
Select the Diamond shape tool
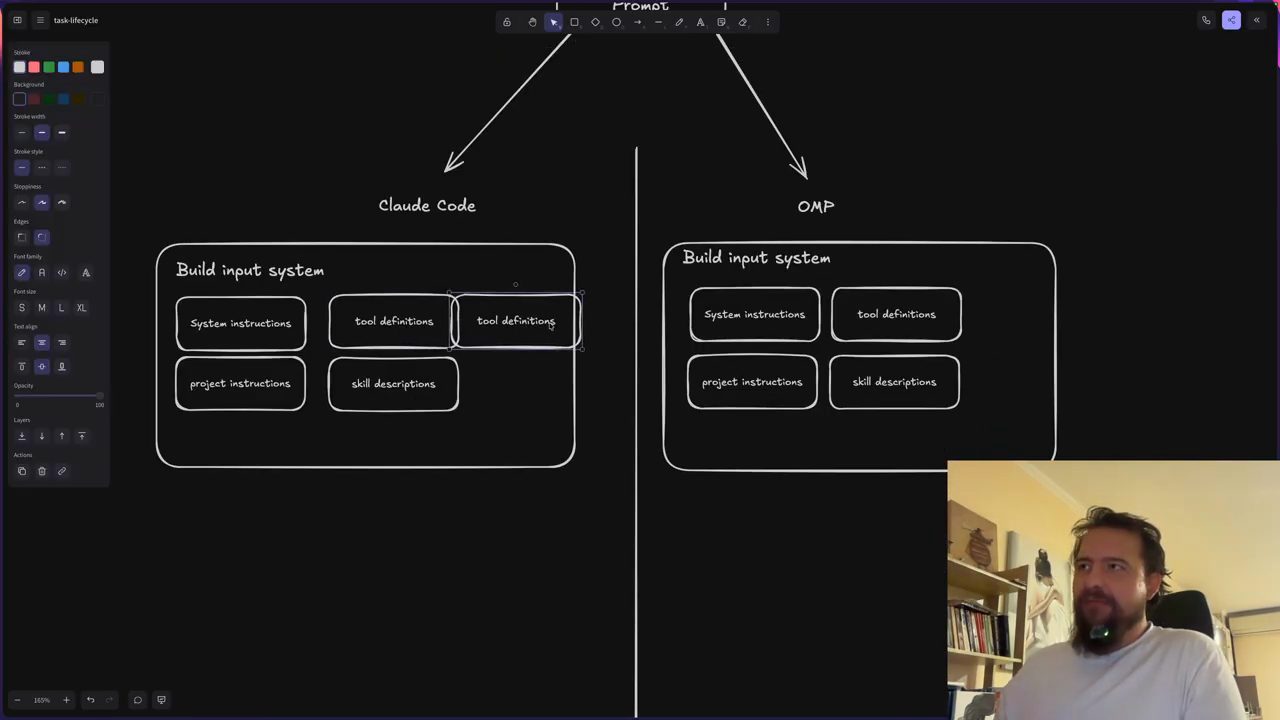(595, 22)
